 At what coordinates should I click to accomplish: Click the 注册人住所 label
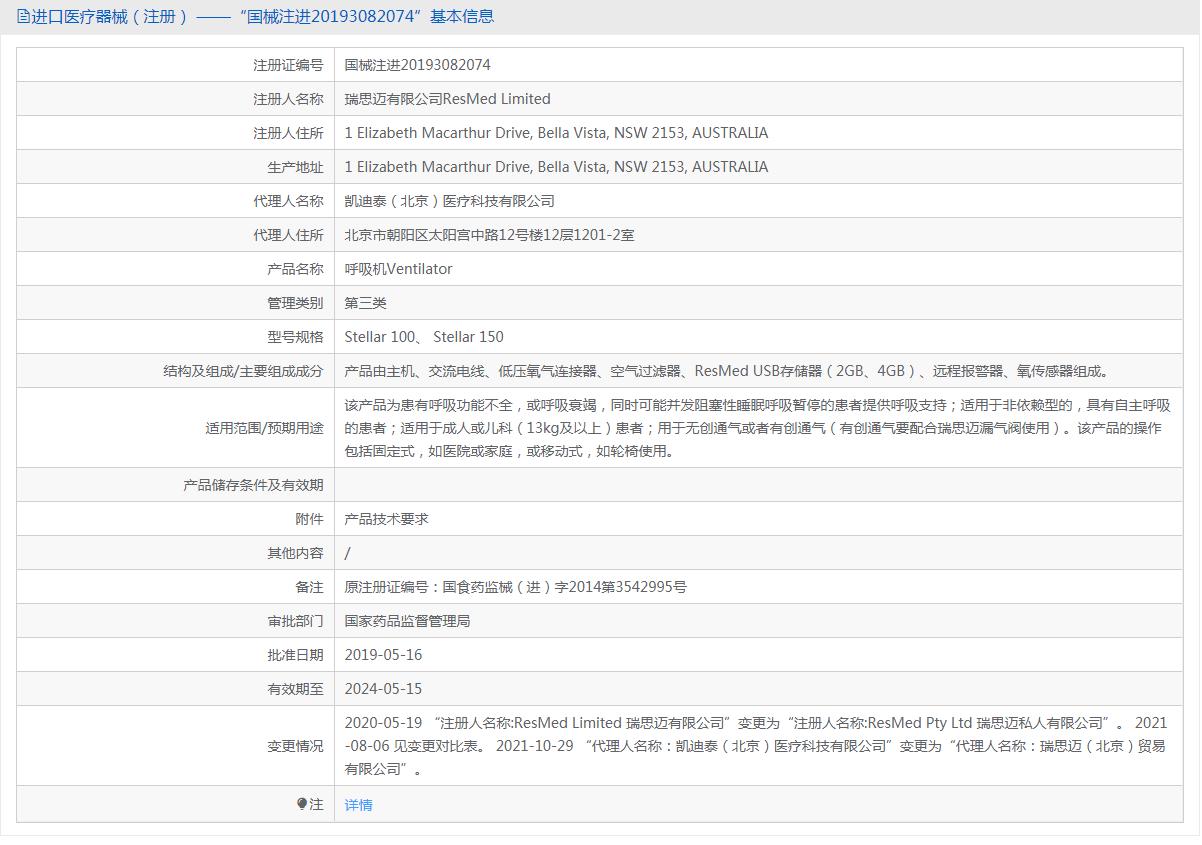tap(288, 133)
